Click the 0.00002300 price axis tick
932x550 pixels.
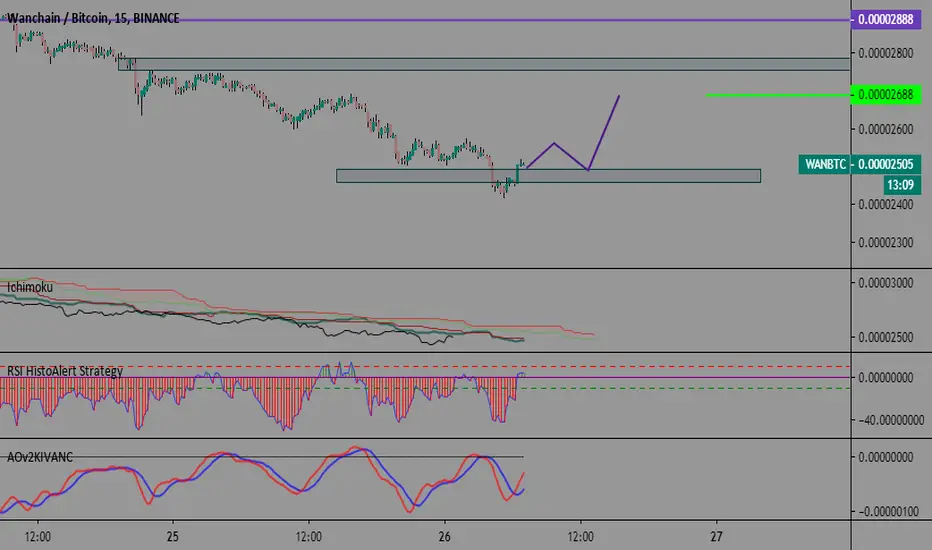886,243
